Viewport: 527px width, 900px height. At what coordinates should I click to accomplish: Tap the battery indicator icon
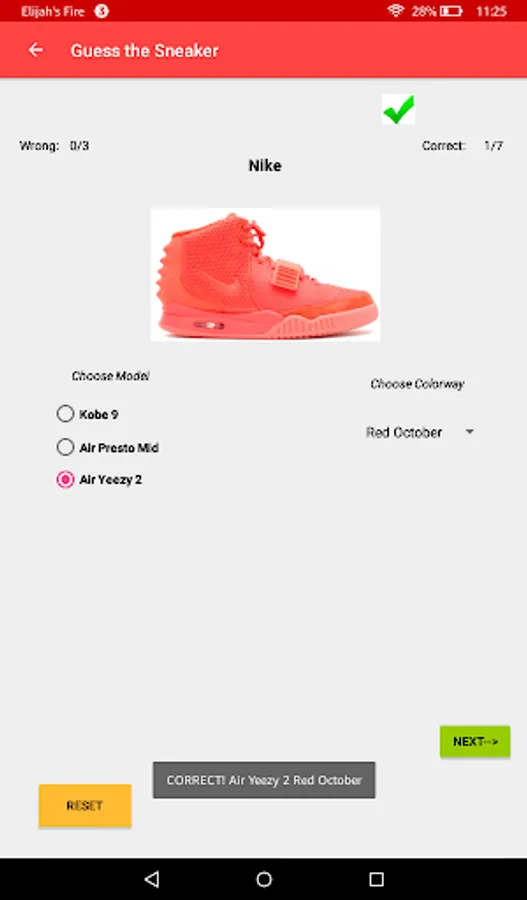tap(451, 11)
